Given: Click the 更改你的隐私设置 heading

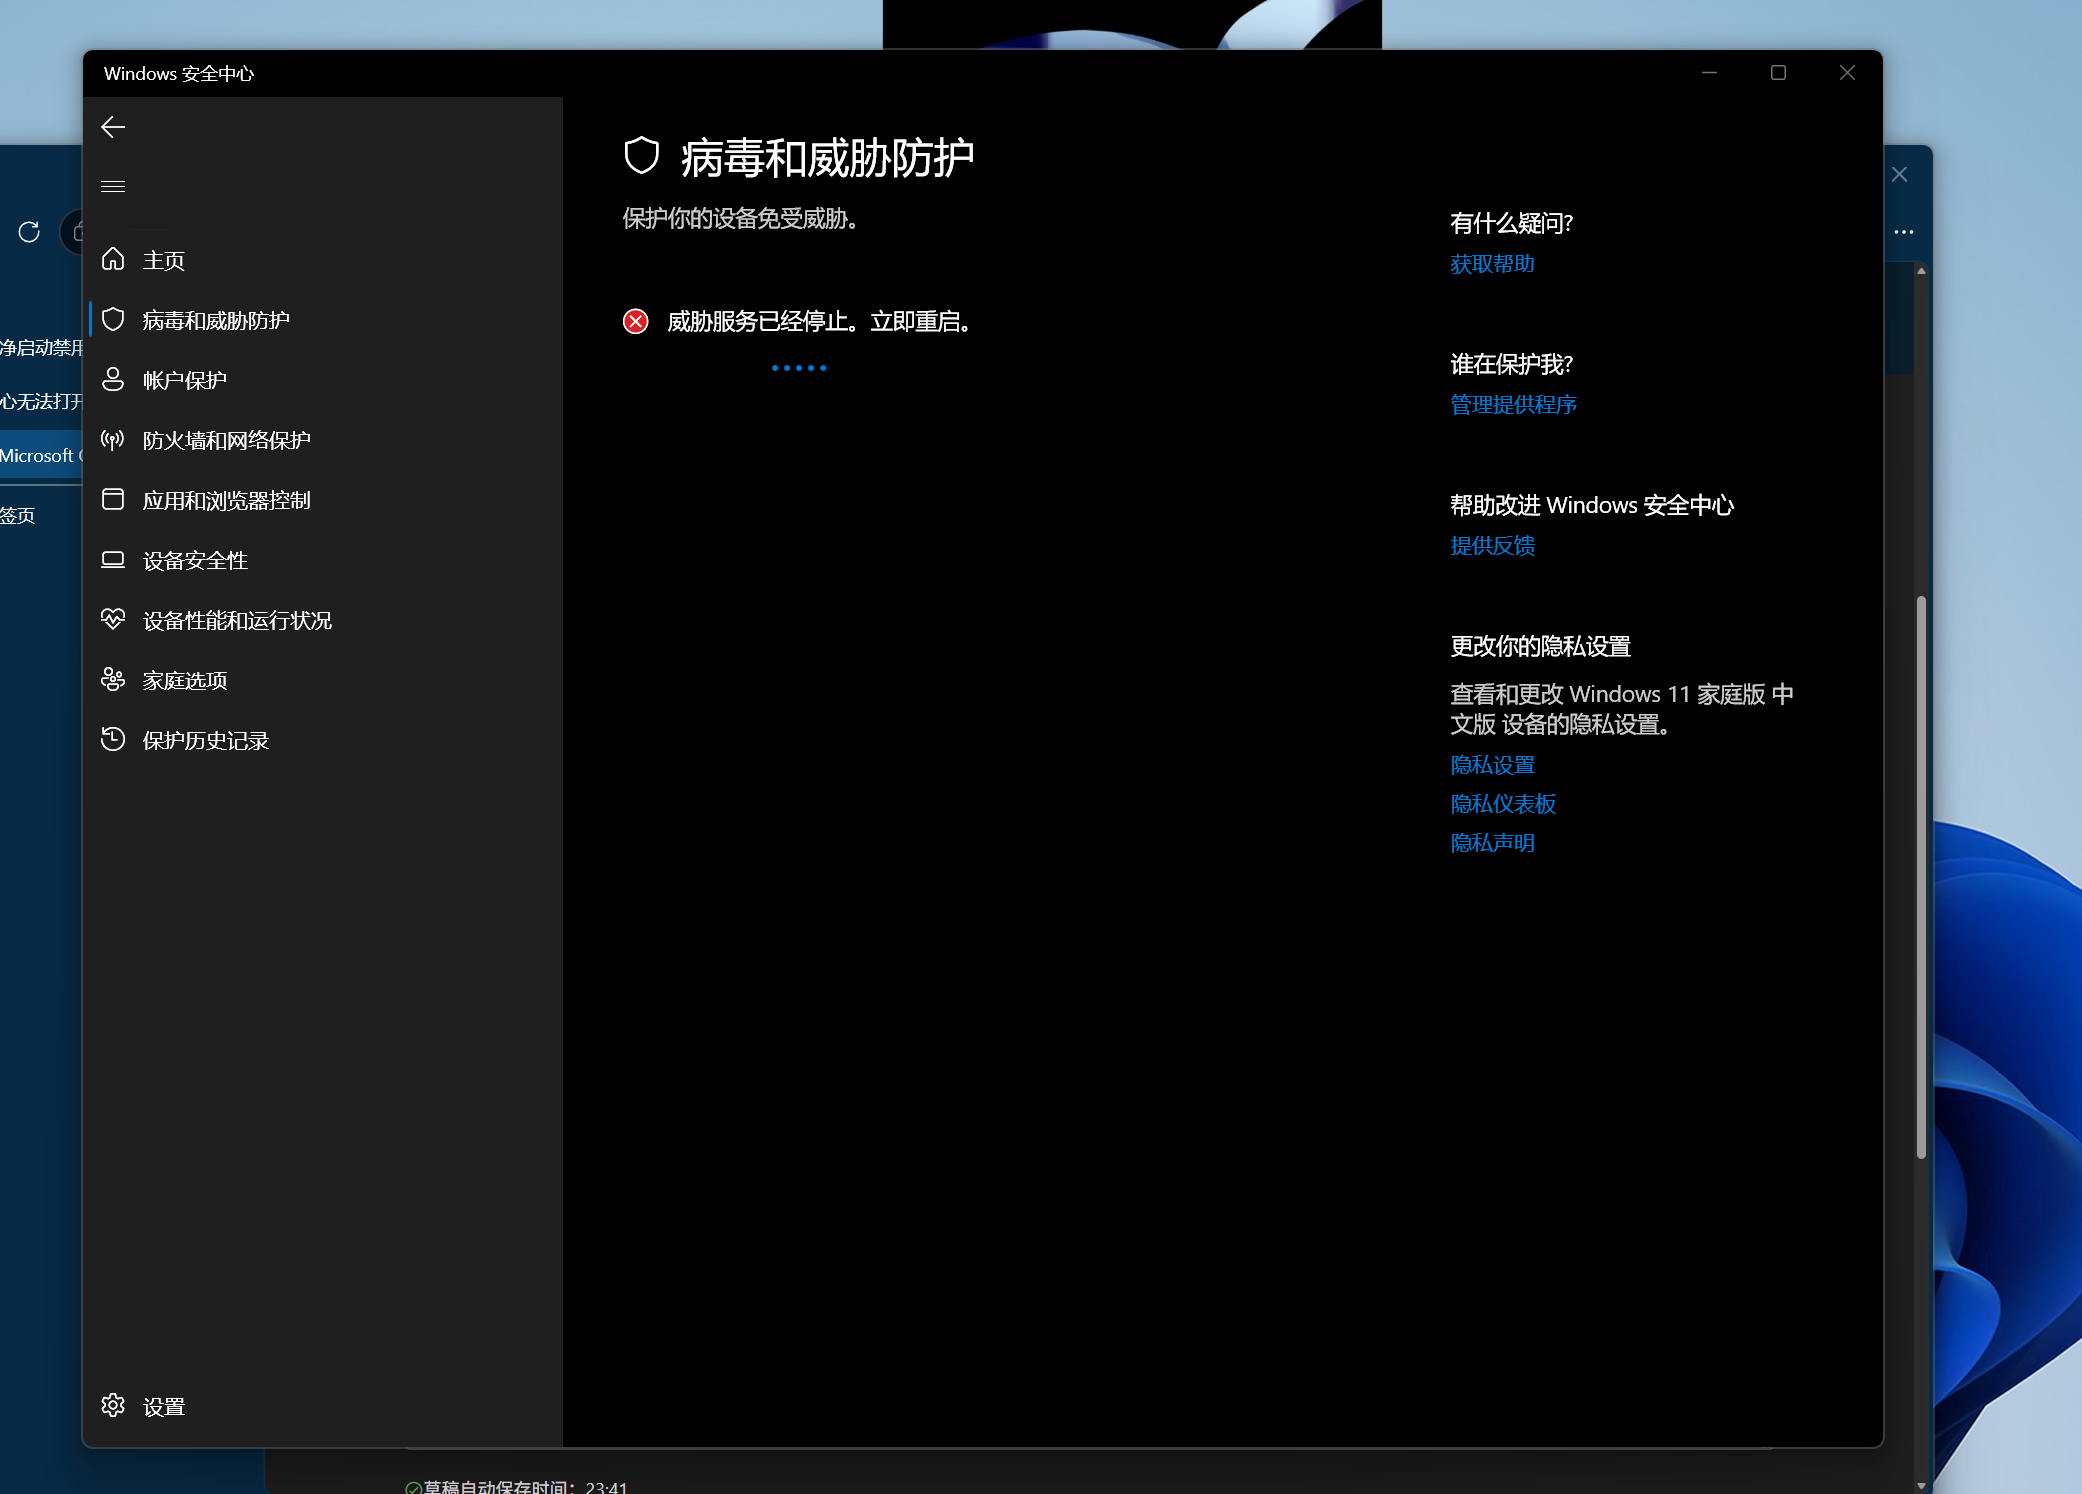Looking at the screenshot, I should point(1540,646).
